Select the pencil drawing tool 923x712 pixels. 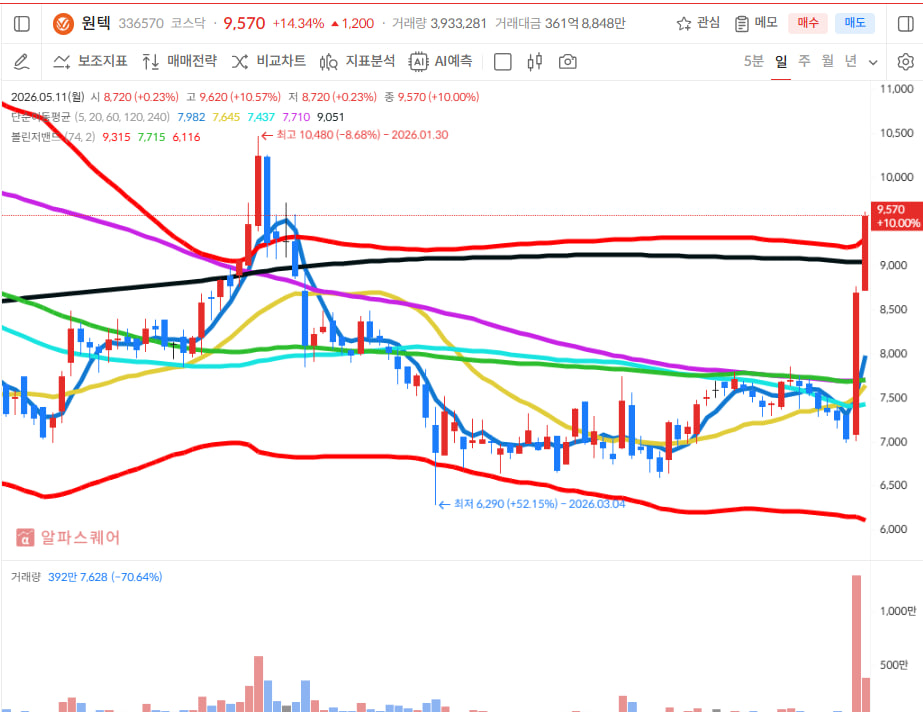21,61
